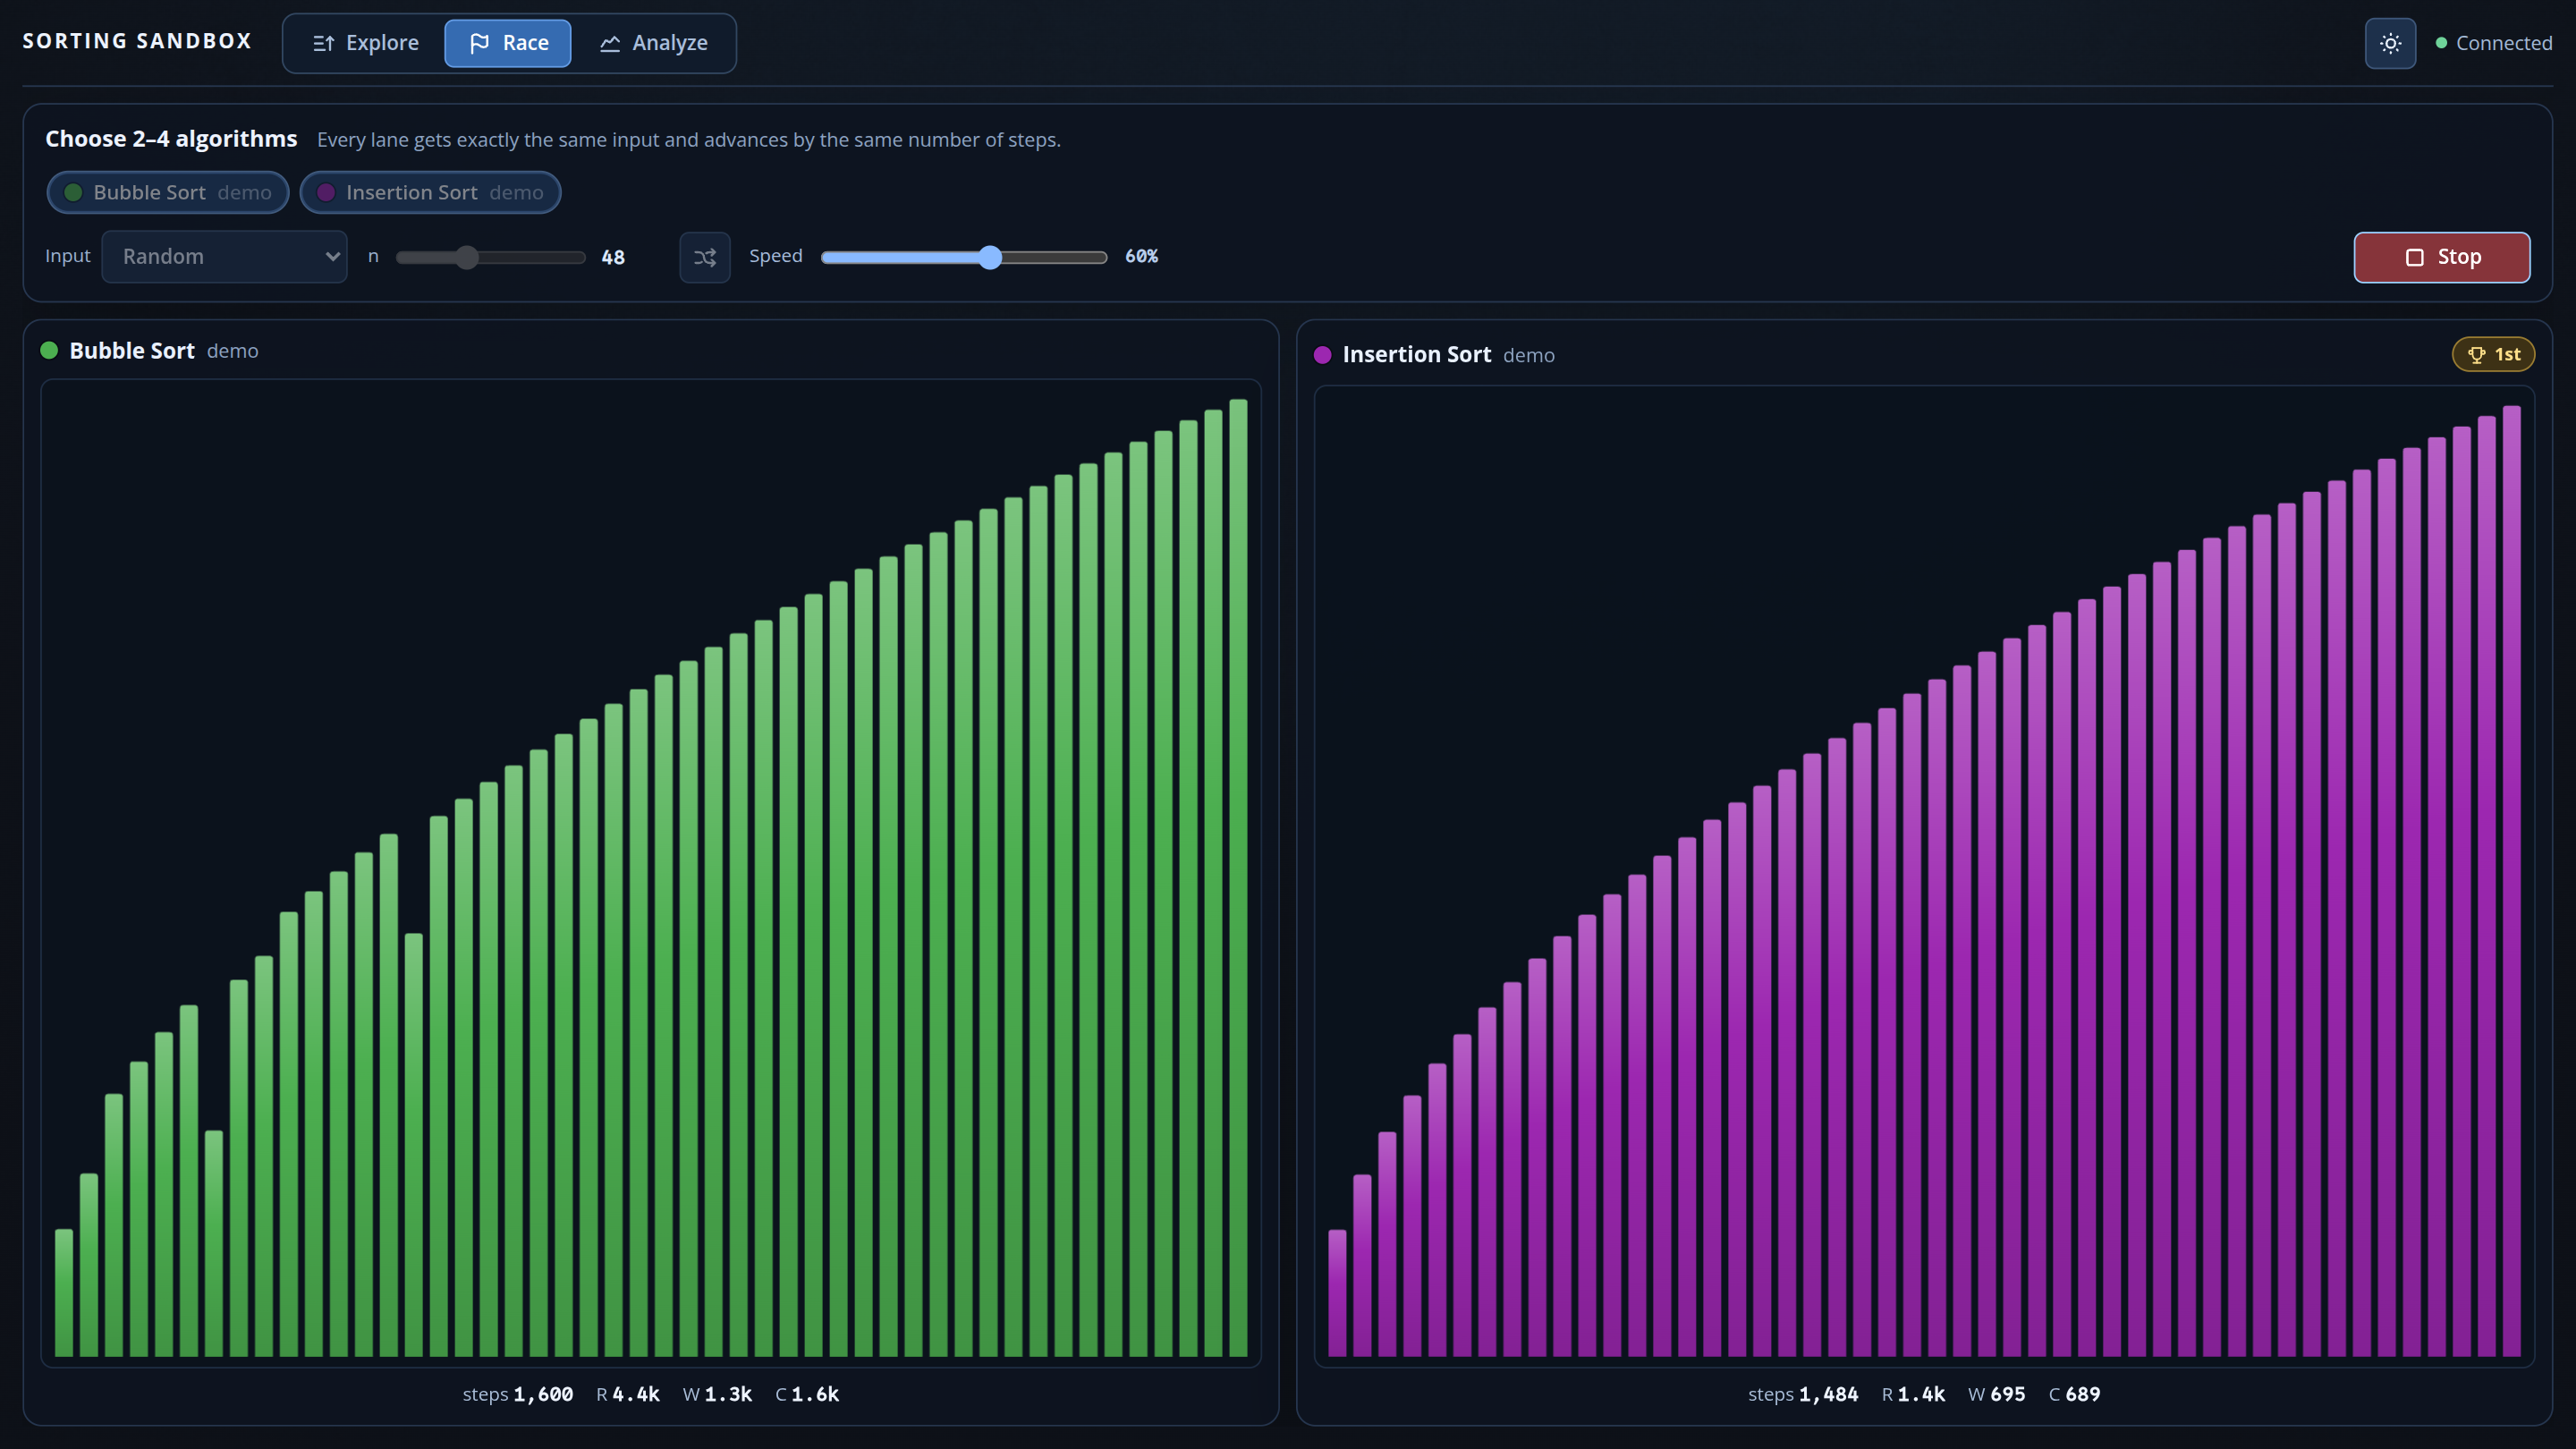
Task: Click the Bubble Sort steps 1,600 counter
Action: pos(518,1394)
